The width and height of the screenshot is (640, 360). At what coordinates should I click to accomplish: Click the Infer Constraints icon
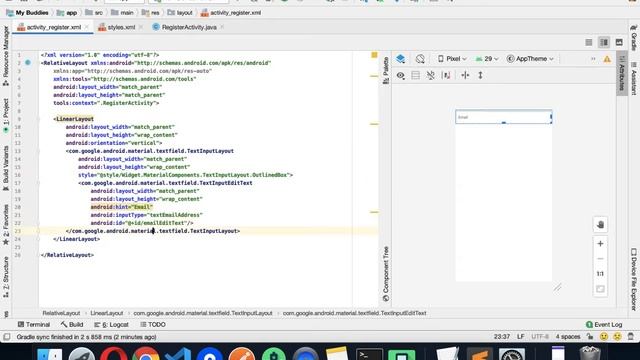[x=446, y=76]
